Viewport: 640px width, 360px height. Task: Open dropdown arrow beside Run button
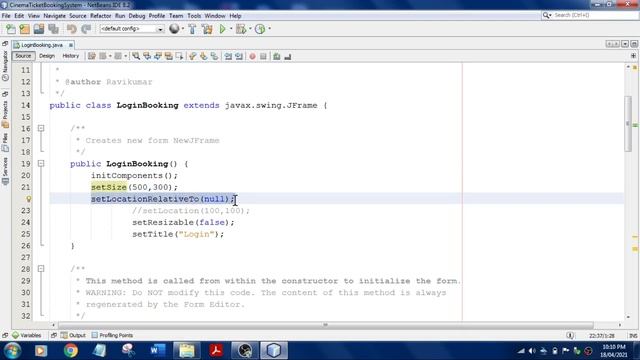pyautogui.click(x=231, y=29)
